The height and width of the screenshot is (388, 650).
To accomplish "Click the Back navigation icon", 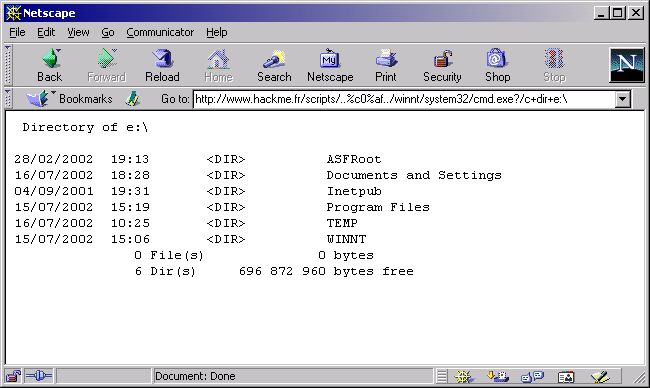I will click(x=50, y=65).
